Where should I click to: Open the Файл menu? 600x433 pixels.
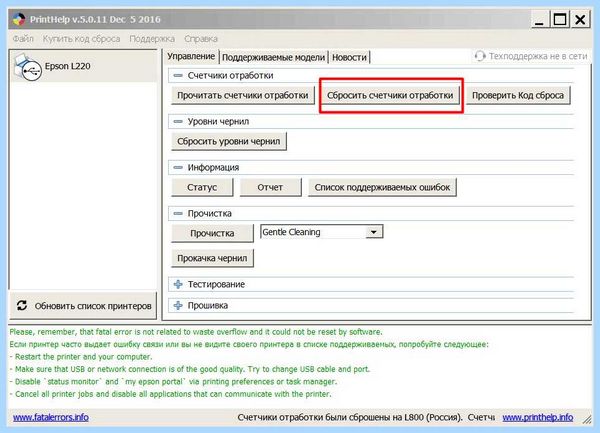23,39
